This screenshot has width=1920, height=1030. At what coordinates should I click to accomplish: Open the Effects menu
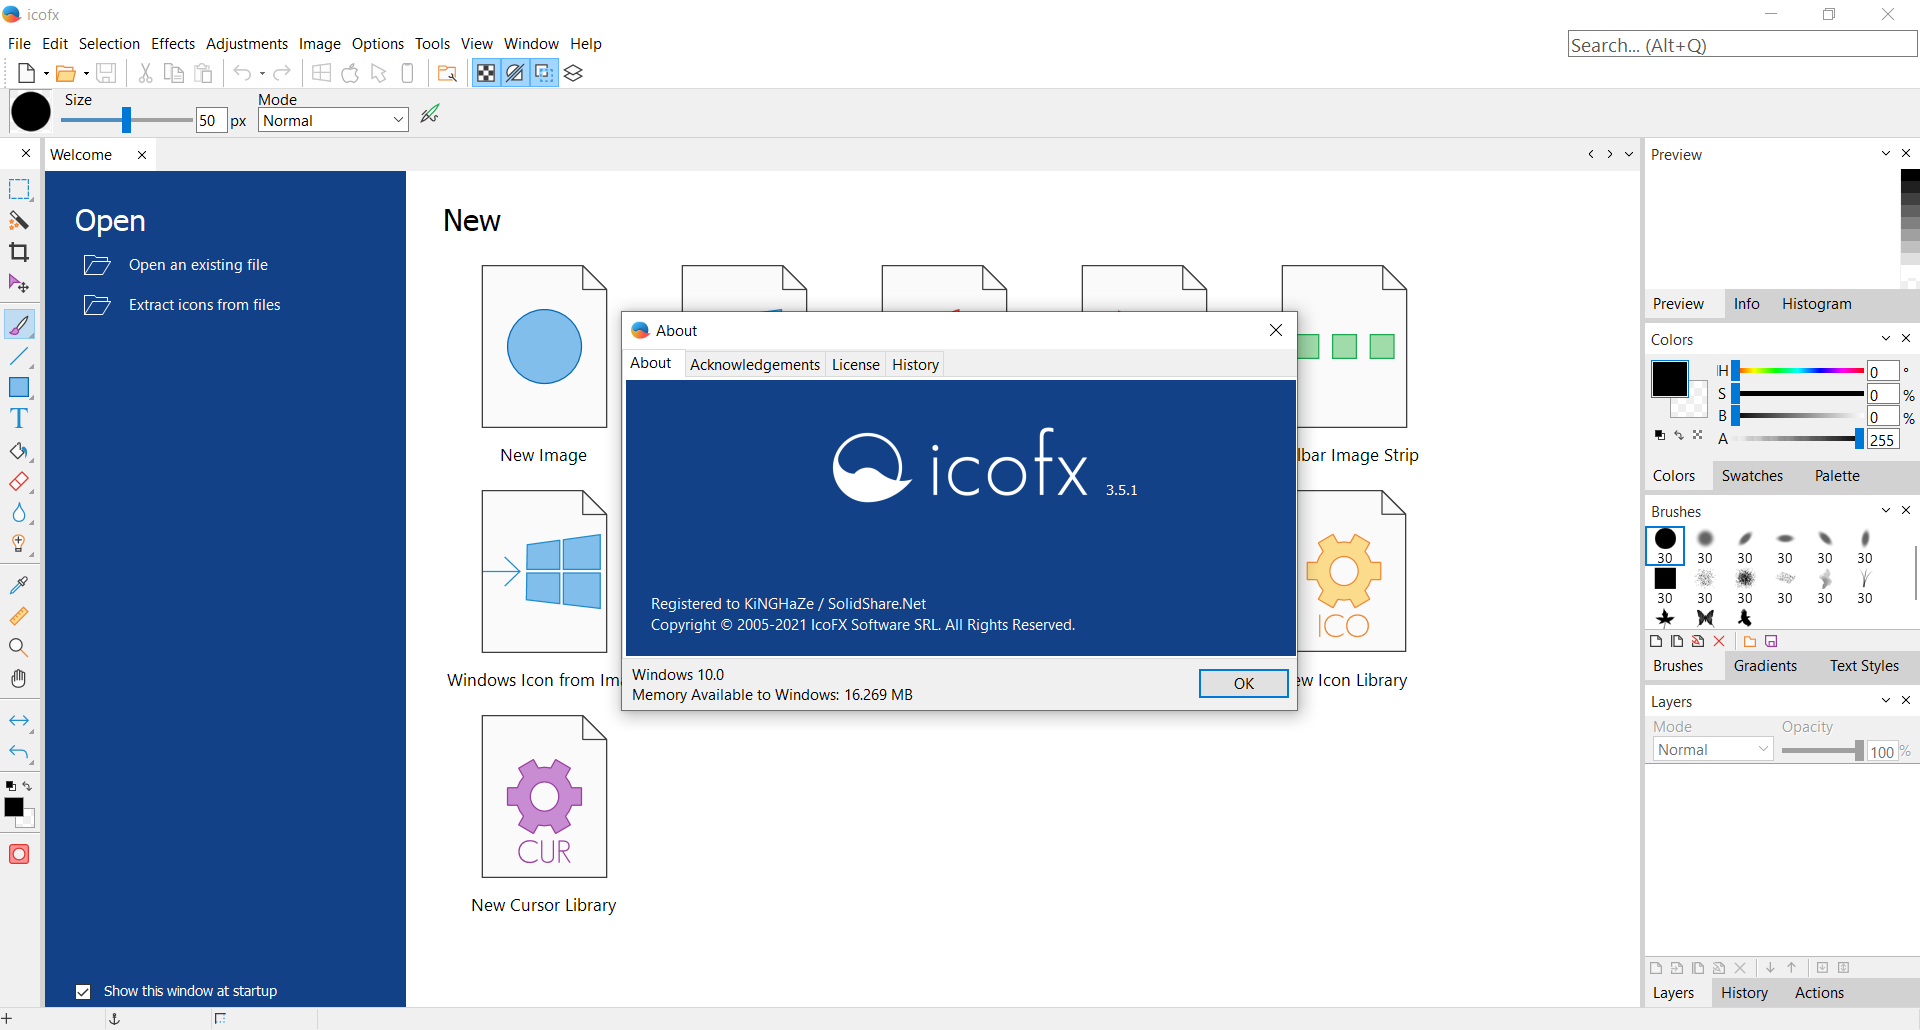point(173,43)
